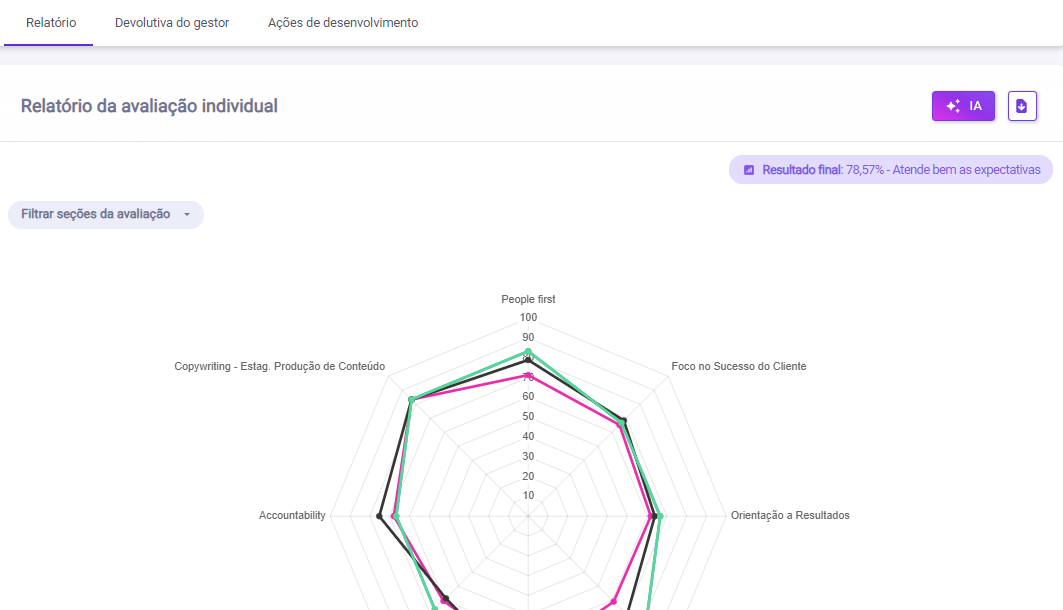This screenshot has width=1063, height=610.
Task: Click the Relatório da avaliação individual heading
Action: (x=149, y=106)
